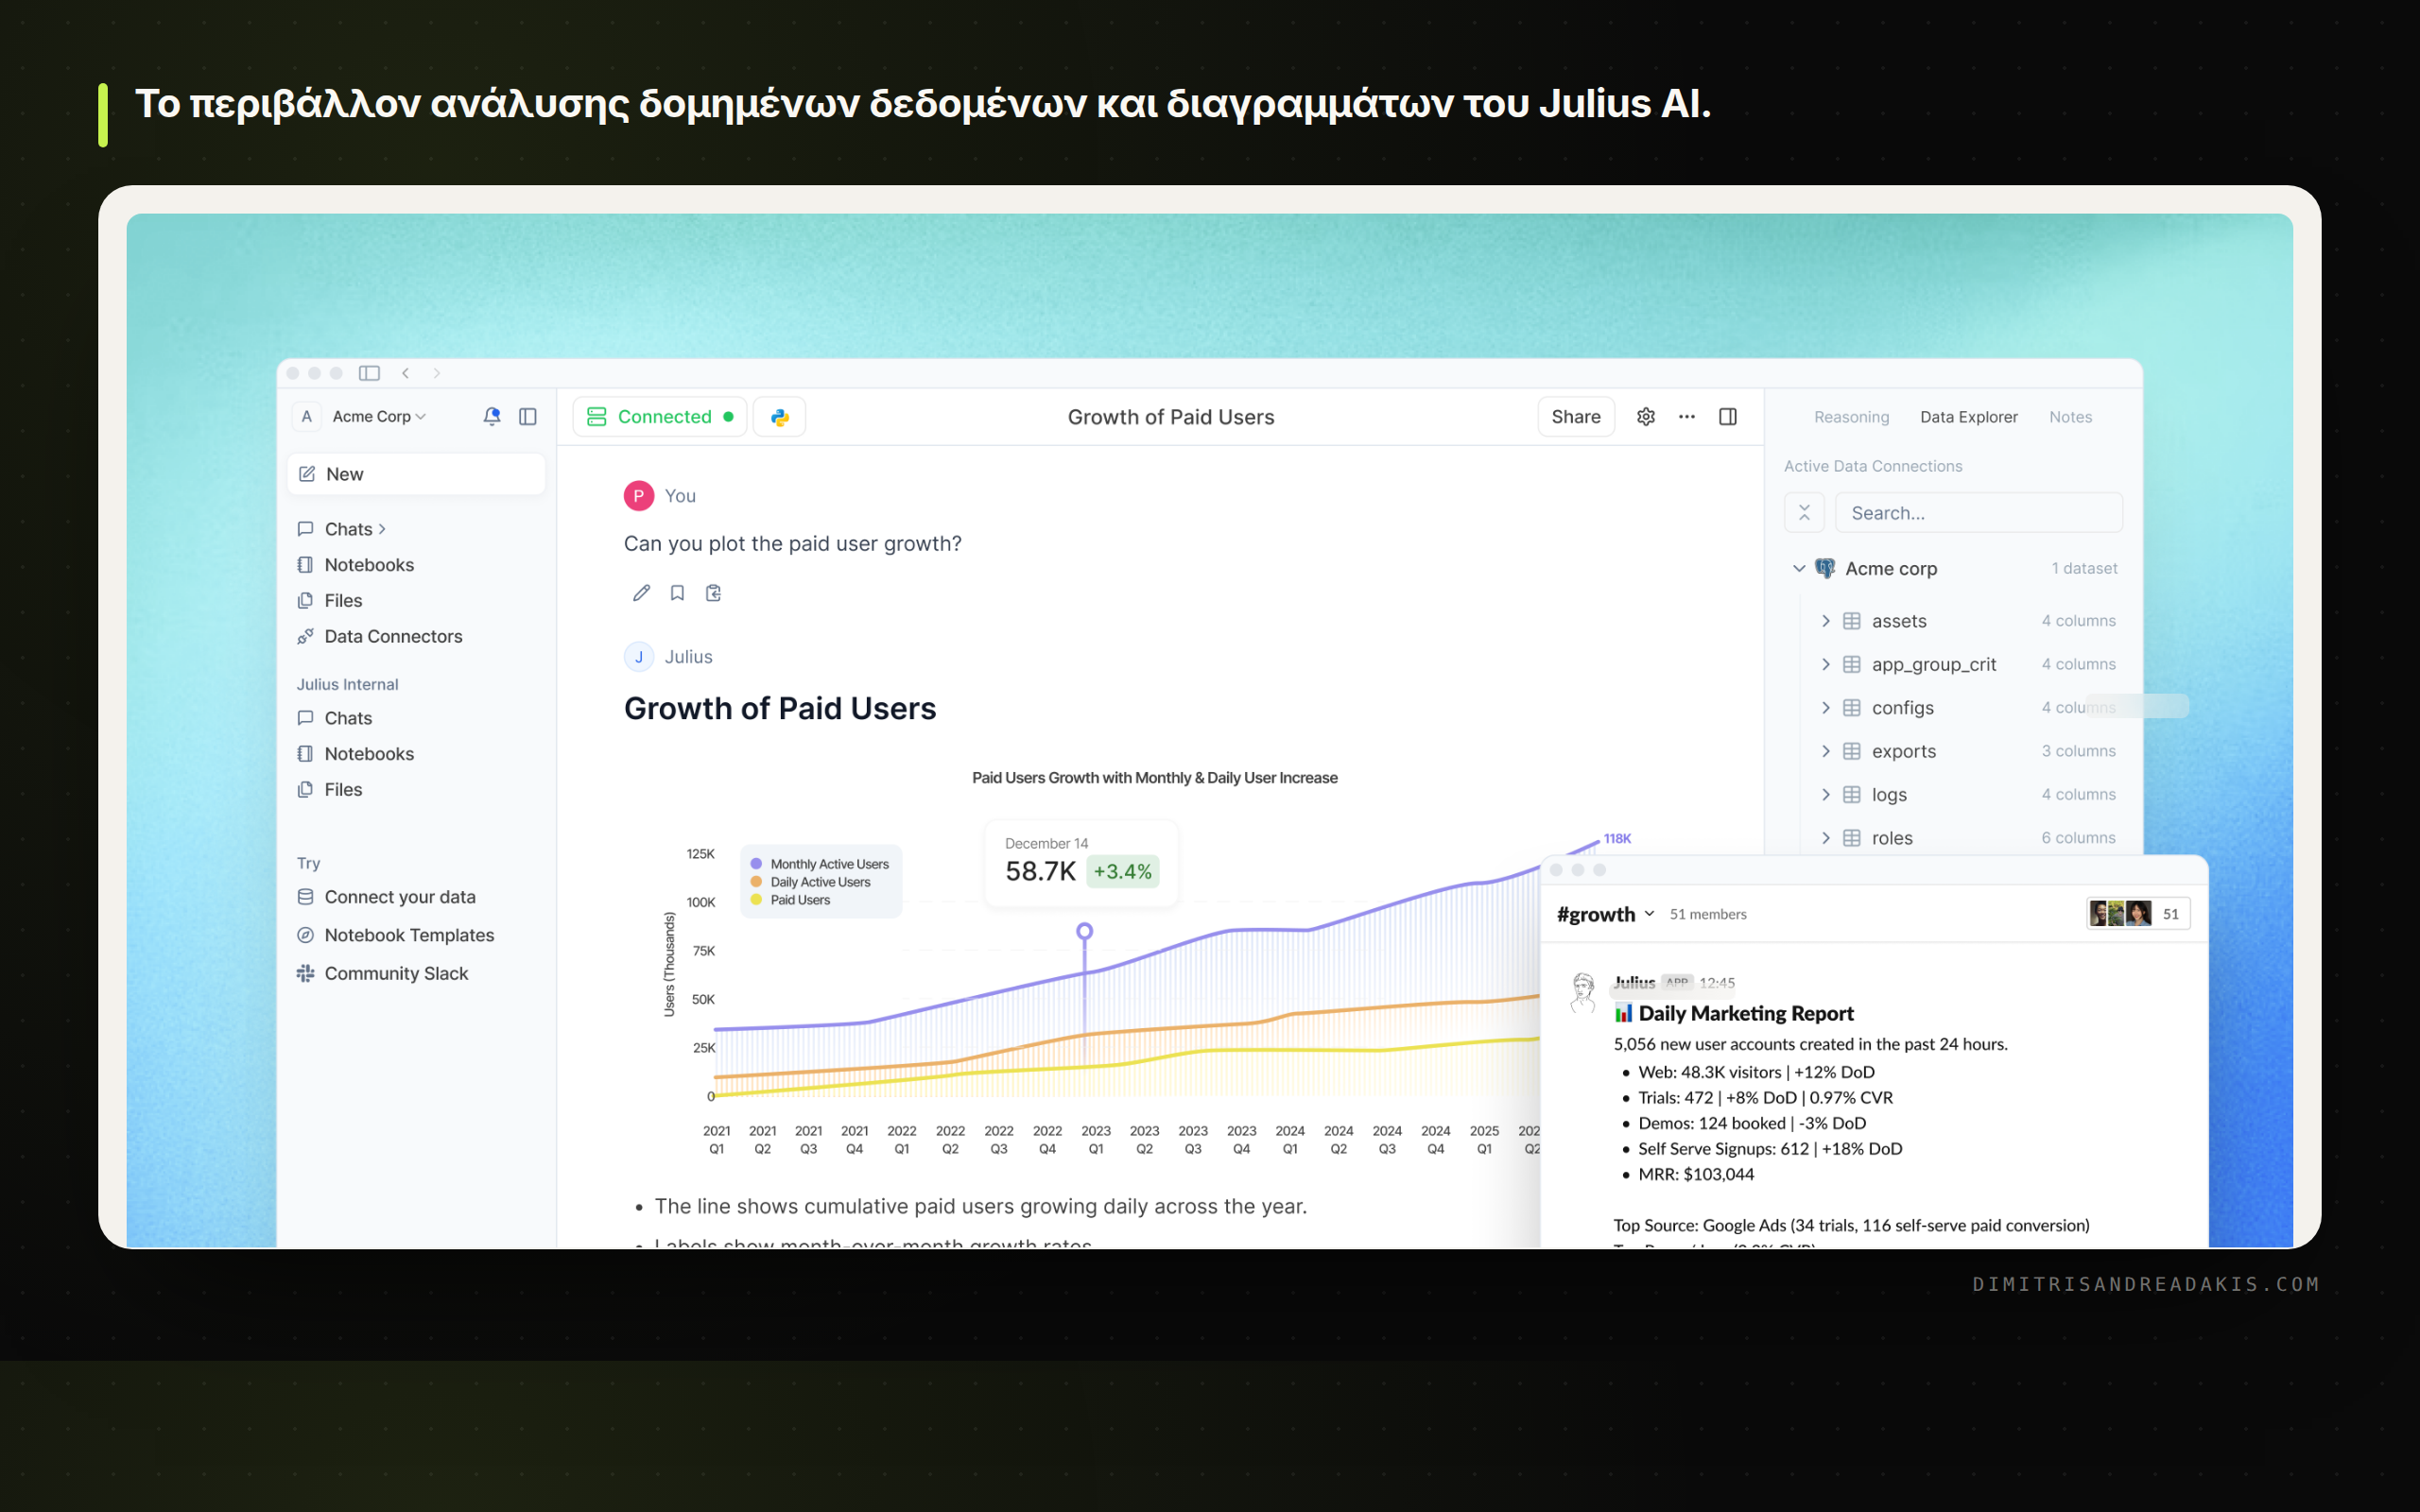This screenshot has width=2420, height=1512.
Task: Click the Daily Marketing Report bar chart emoji
Action: (x=1623, y=1013)
